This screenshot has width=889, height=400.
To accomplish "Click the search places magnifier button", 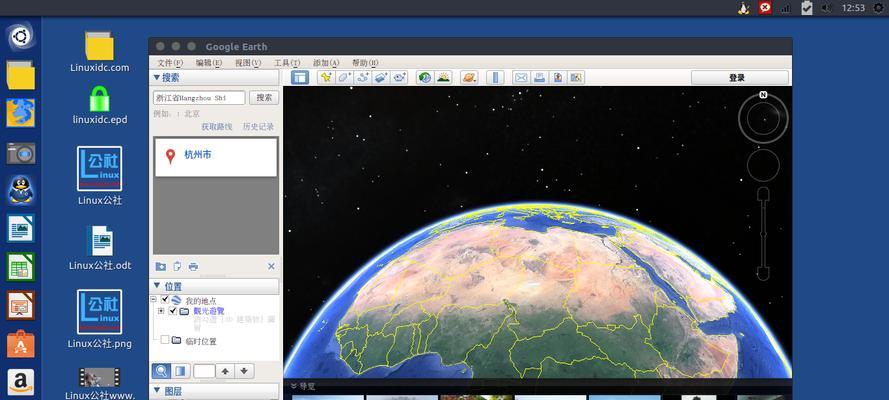I will [x=161, y=371].
